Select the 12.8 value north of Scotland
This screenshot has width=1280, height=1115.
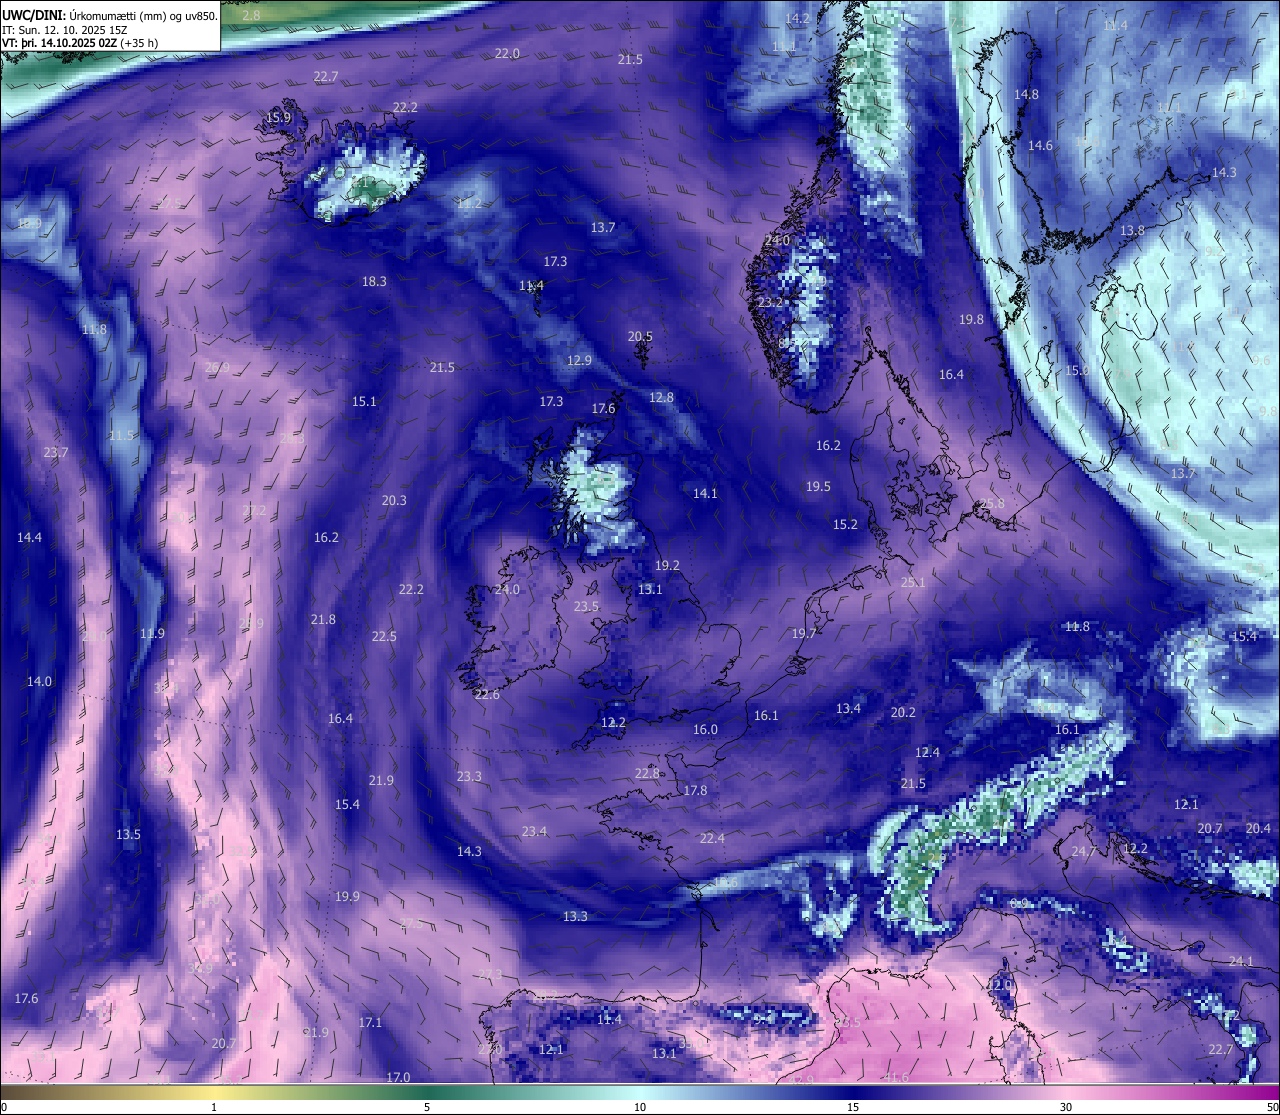point(661,397)
